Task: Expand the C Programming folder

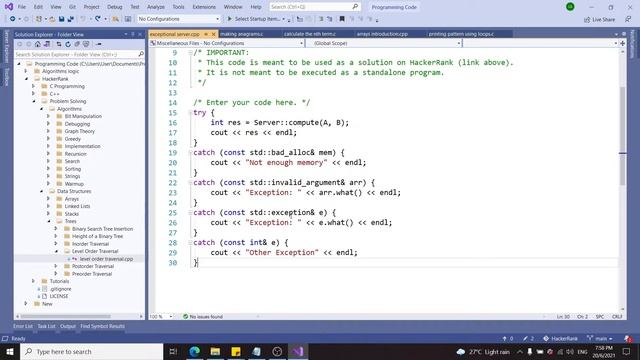Action: coord(33,86)
